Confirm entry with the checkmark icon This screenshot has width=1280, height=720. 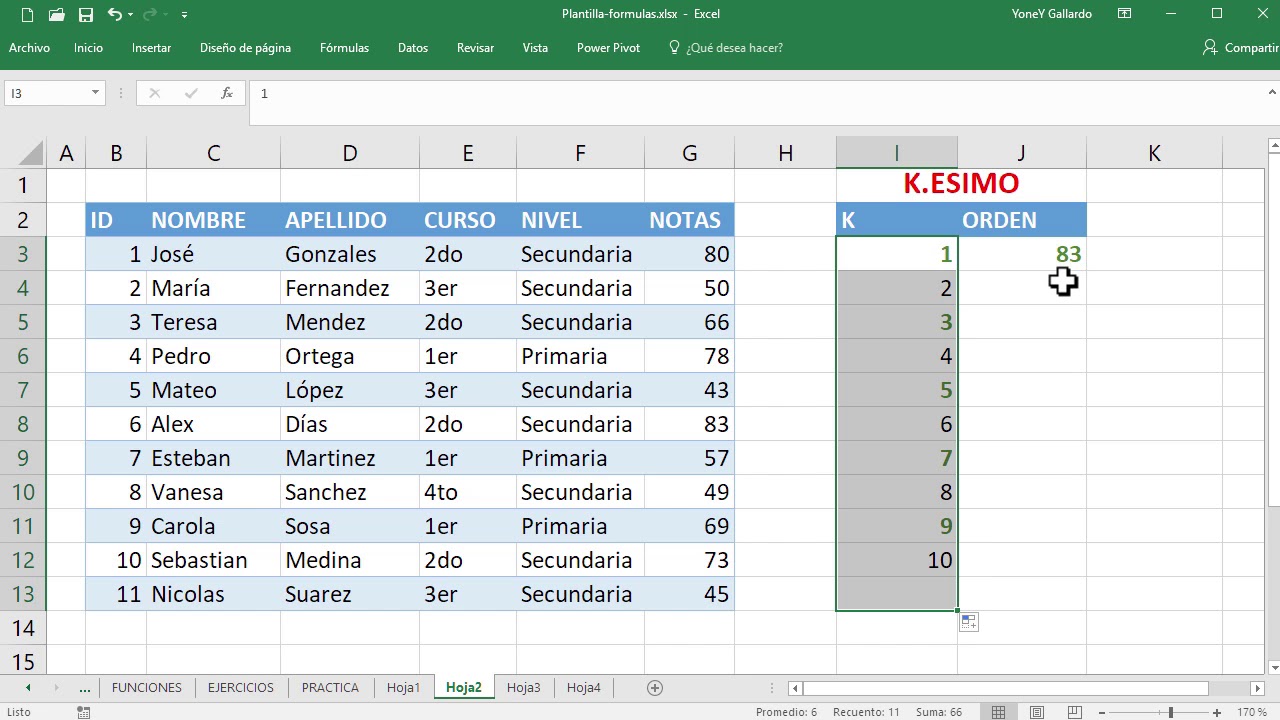190,93
